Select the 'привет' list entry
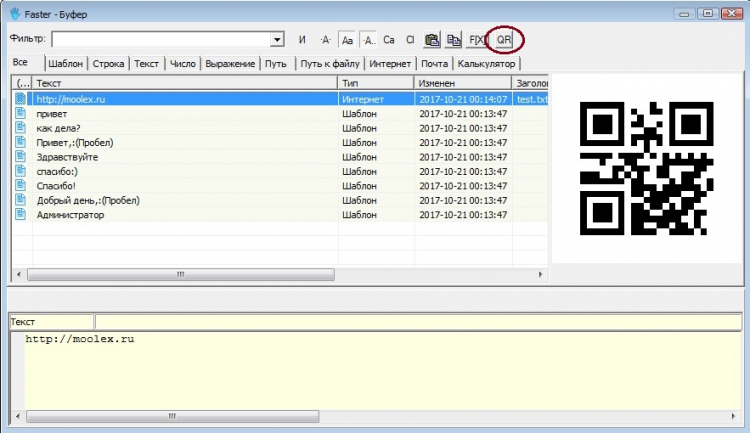This screenshot has width=750, height=433. point(52,114)
